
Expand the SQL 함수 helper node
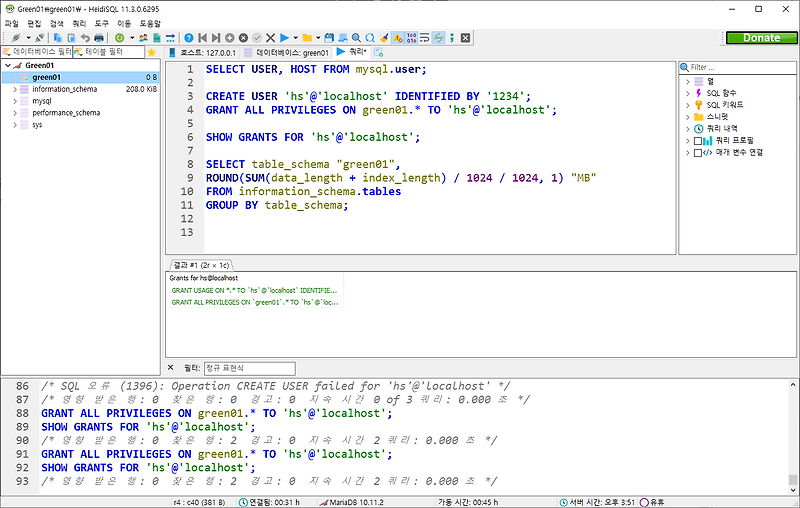pyautogui.click(x=688, y=93)
